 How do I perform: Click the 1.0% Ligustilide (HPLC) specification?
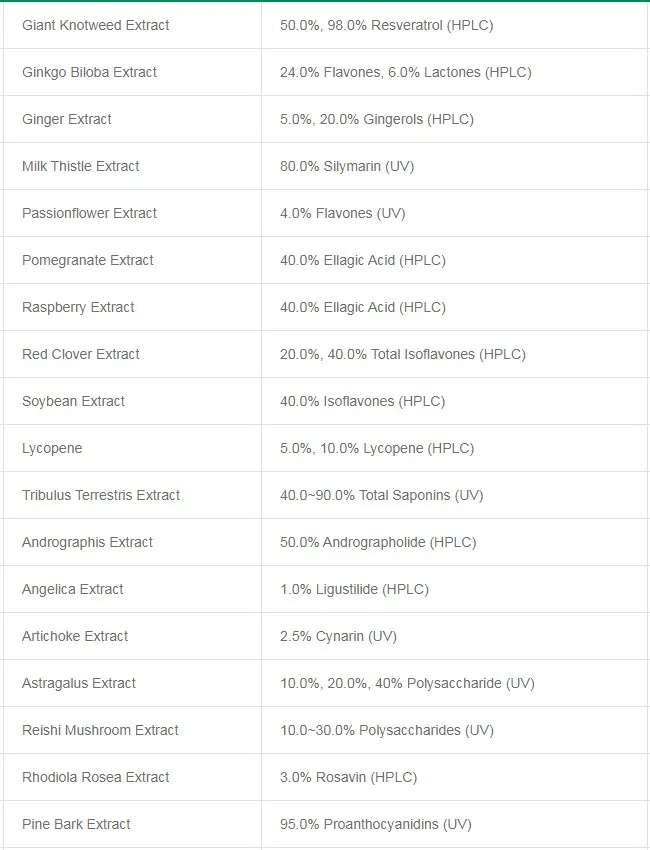coord(354,589)
